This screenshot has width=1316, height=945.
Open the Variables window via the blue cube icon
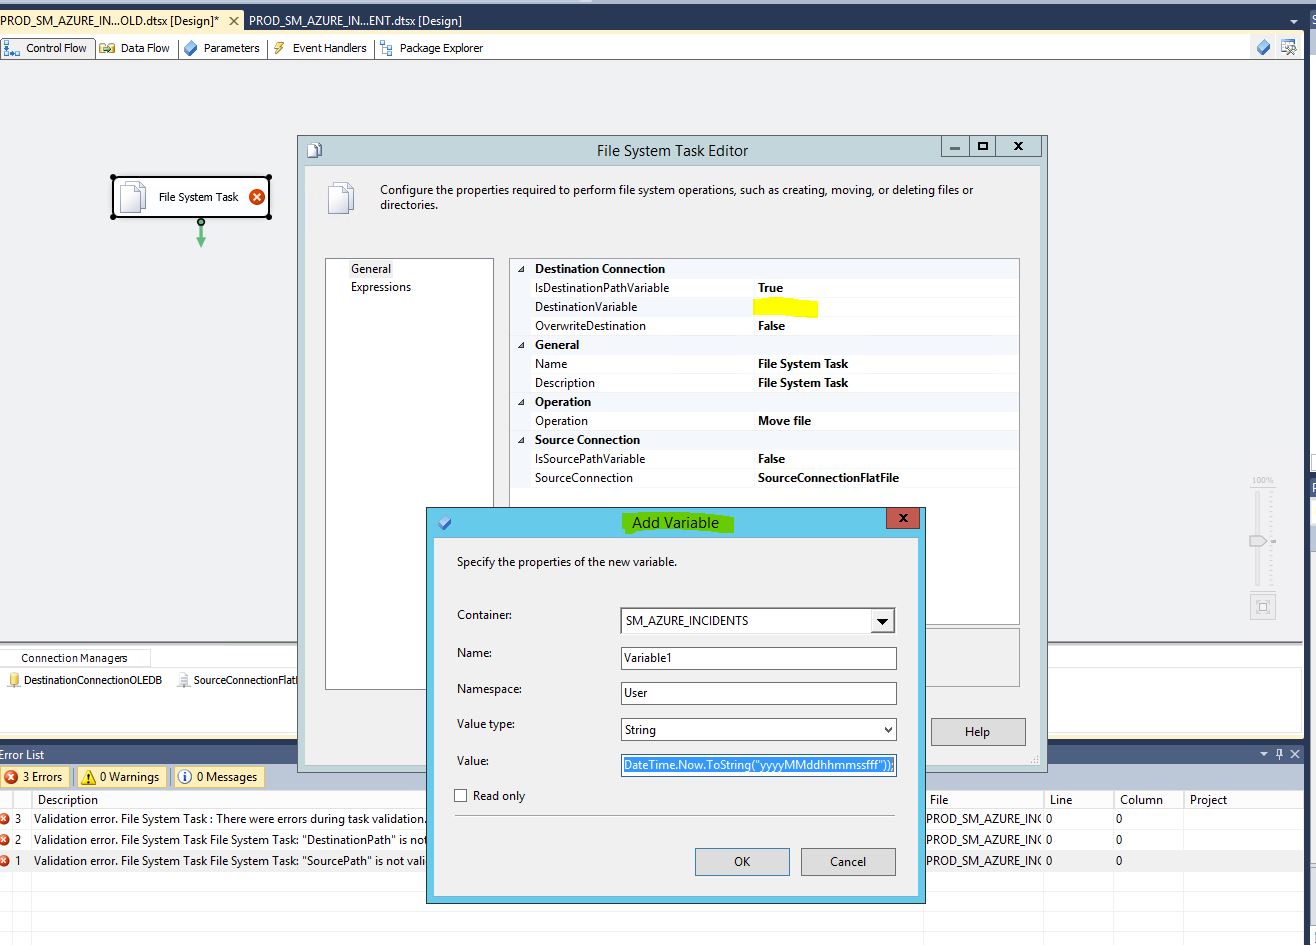coord(1262,47)
